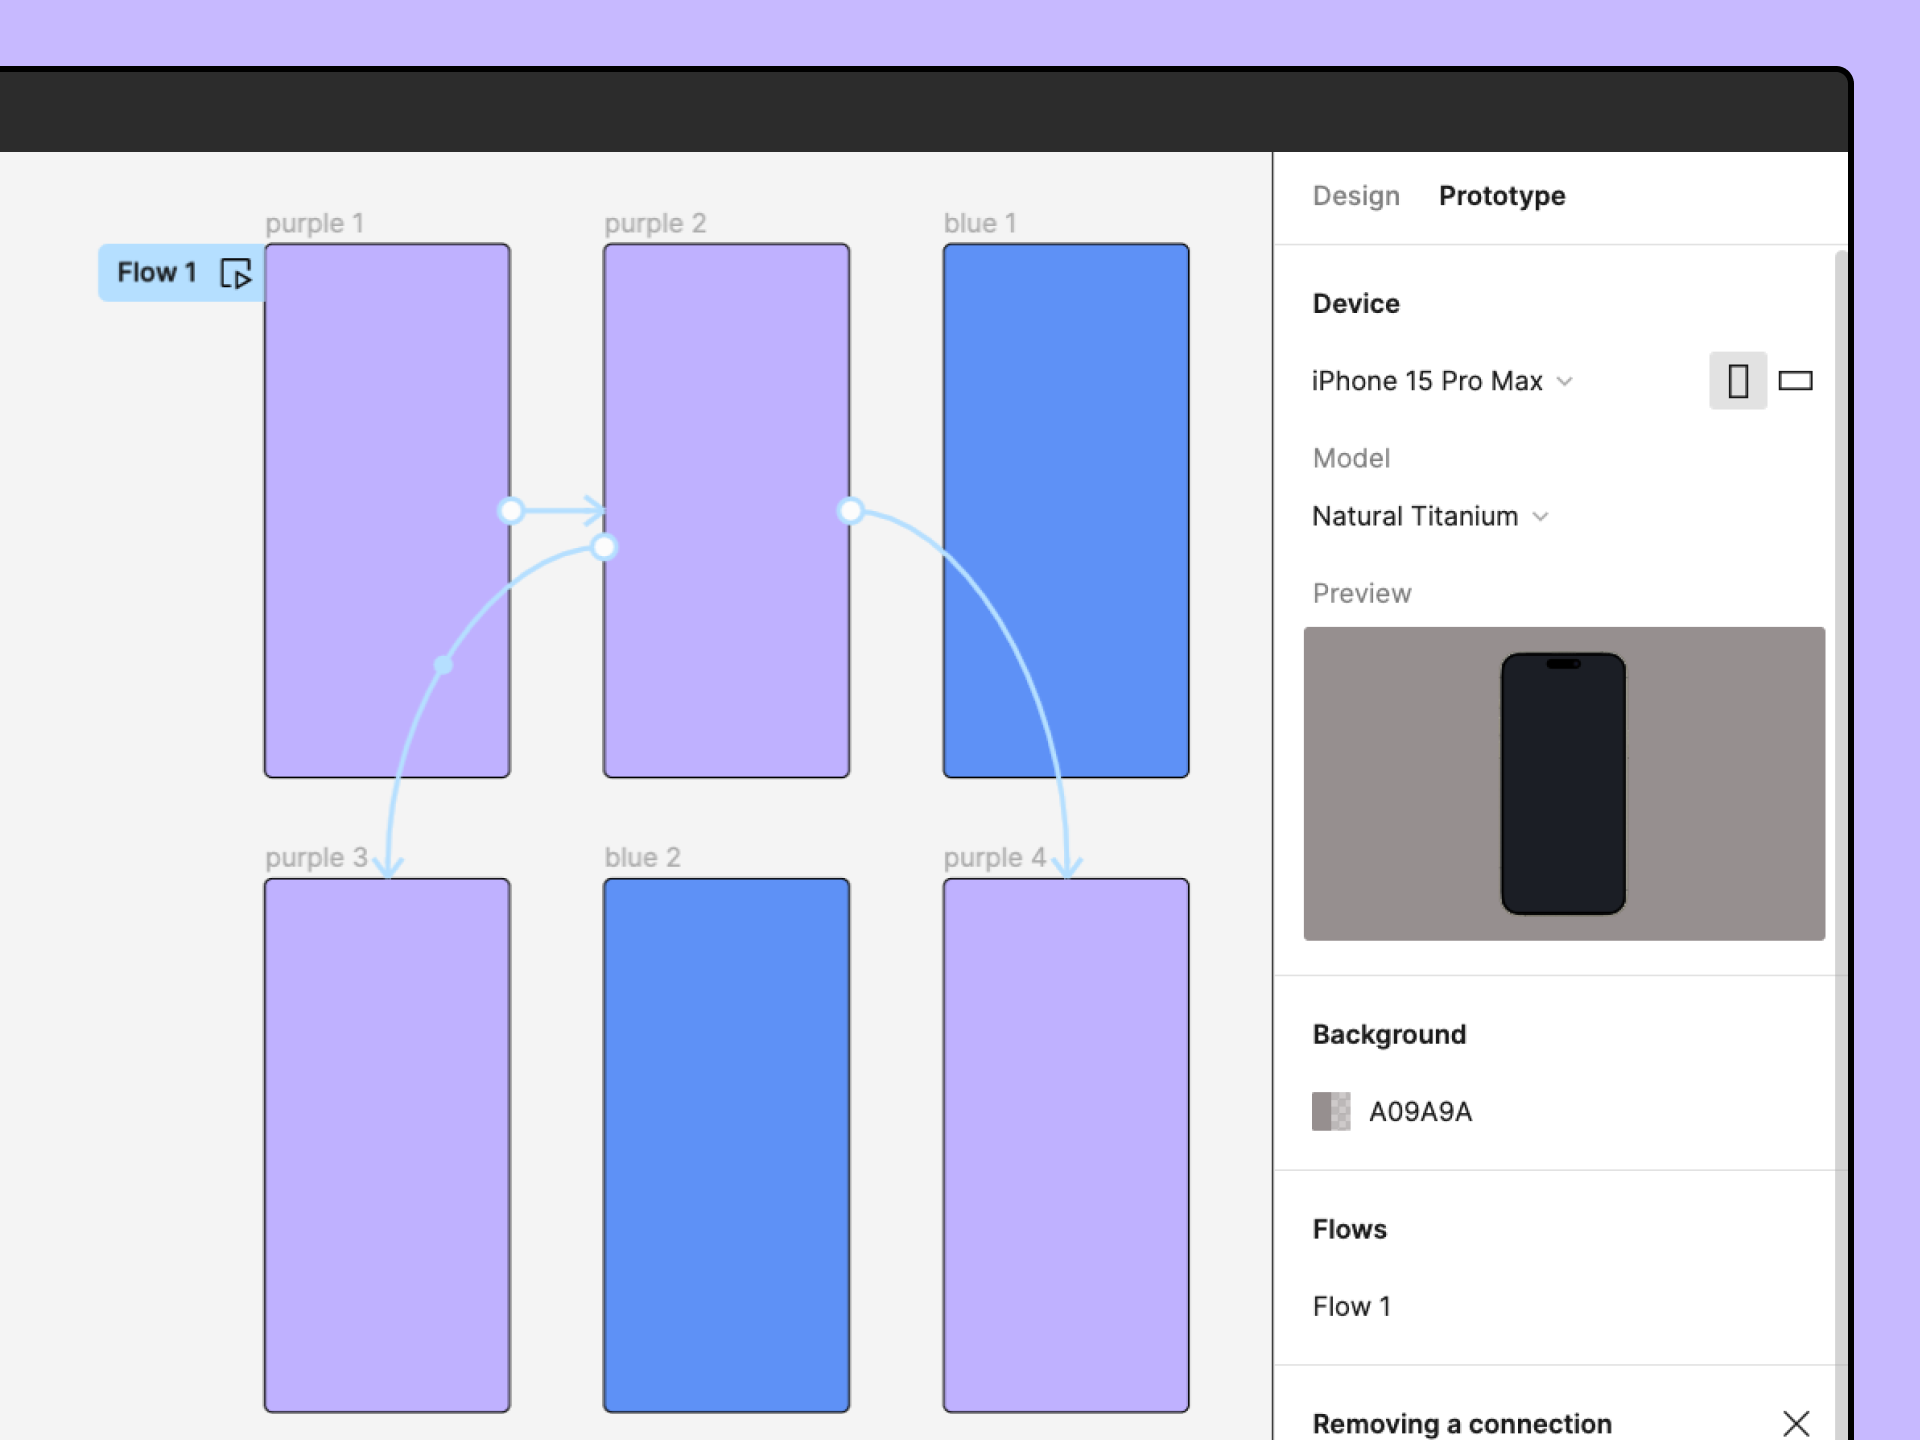Click the background color swatch
Image resolution: width=1920 pixels, height=1440 pixels.
pos(1331,1111)
